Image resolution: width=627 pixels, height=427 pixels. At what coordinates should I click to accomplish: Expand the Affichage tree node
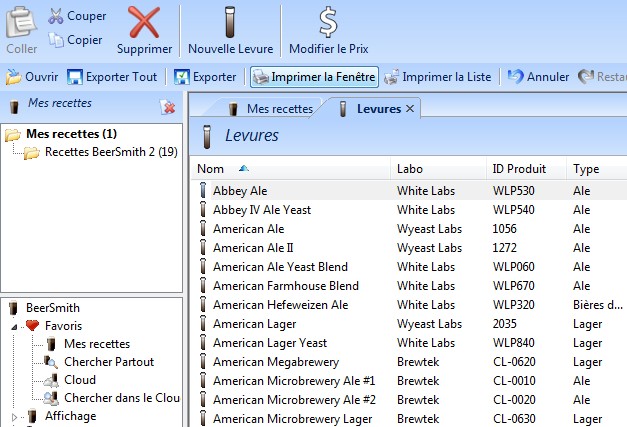pyautogui.click(x=14, y=416)
